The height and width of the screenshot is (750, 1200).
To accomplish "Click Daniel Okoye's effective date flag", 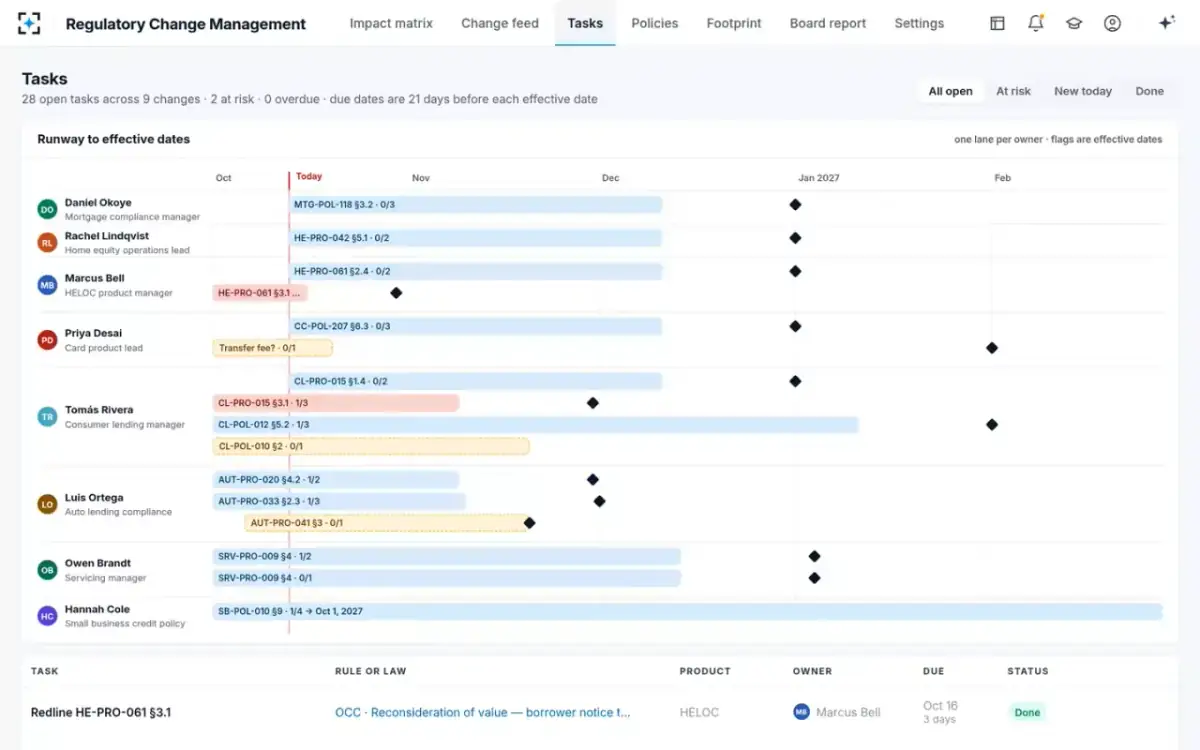I will (x=795, y=204).
